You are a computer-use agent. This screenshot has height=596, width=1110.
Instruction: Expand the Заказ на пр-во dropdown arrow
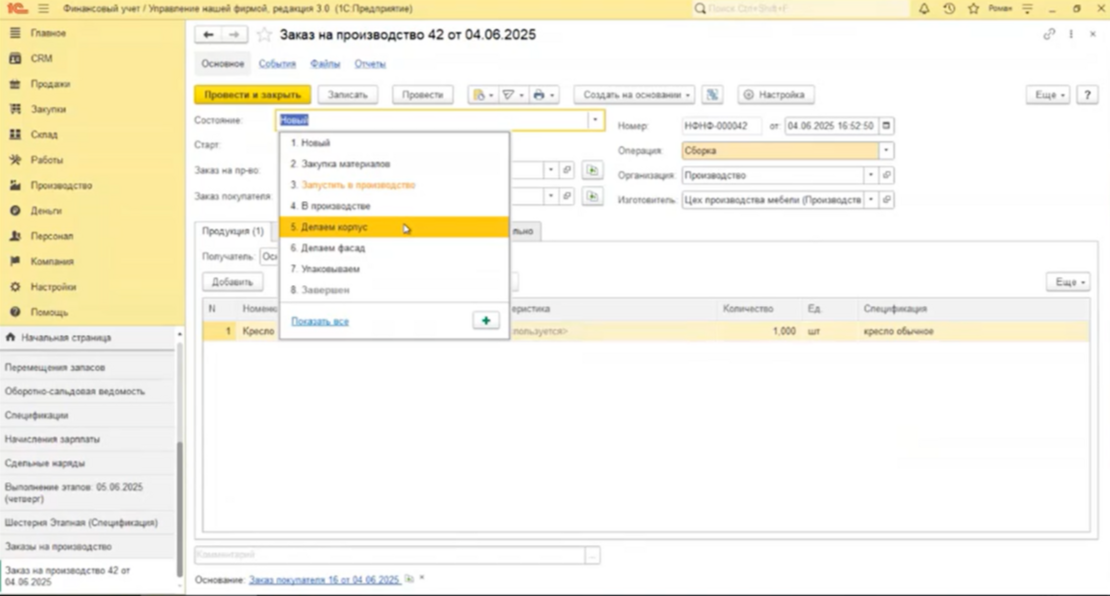coord(551,171)
